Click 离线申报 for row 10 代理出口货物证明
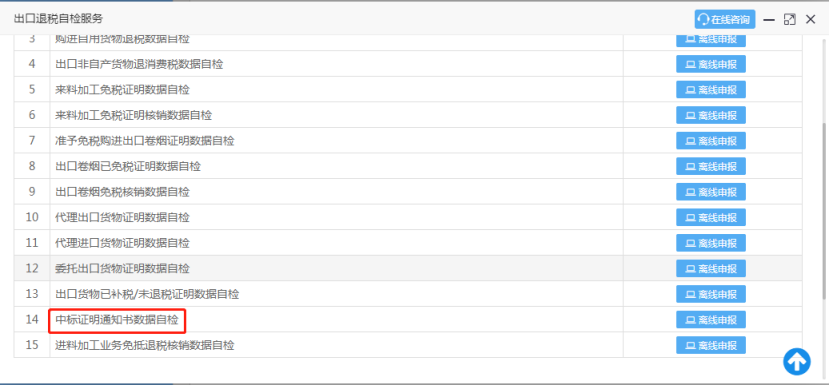This screenshot has height=386, width=830. [x=711, y=217]
